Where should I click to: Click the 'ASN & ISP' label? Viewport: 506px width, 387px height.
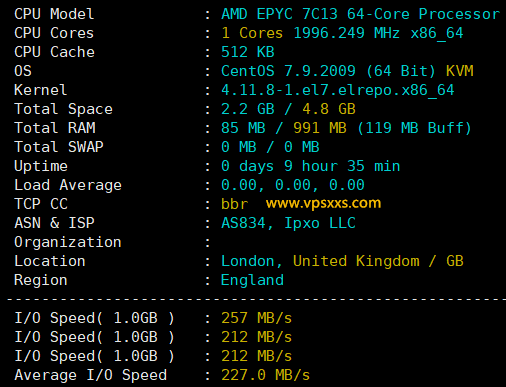[54, 223]
